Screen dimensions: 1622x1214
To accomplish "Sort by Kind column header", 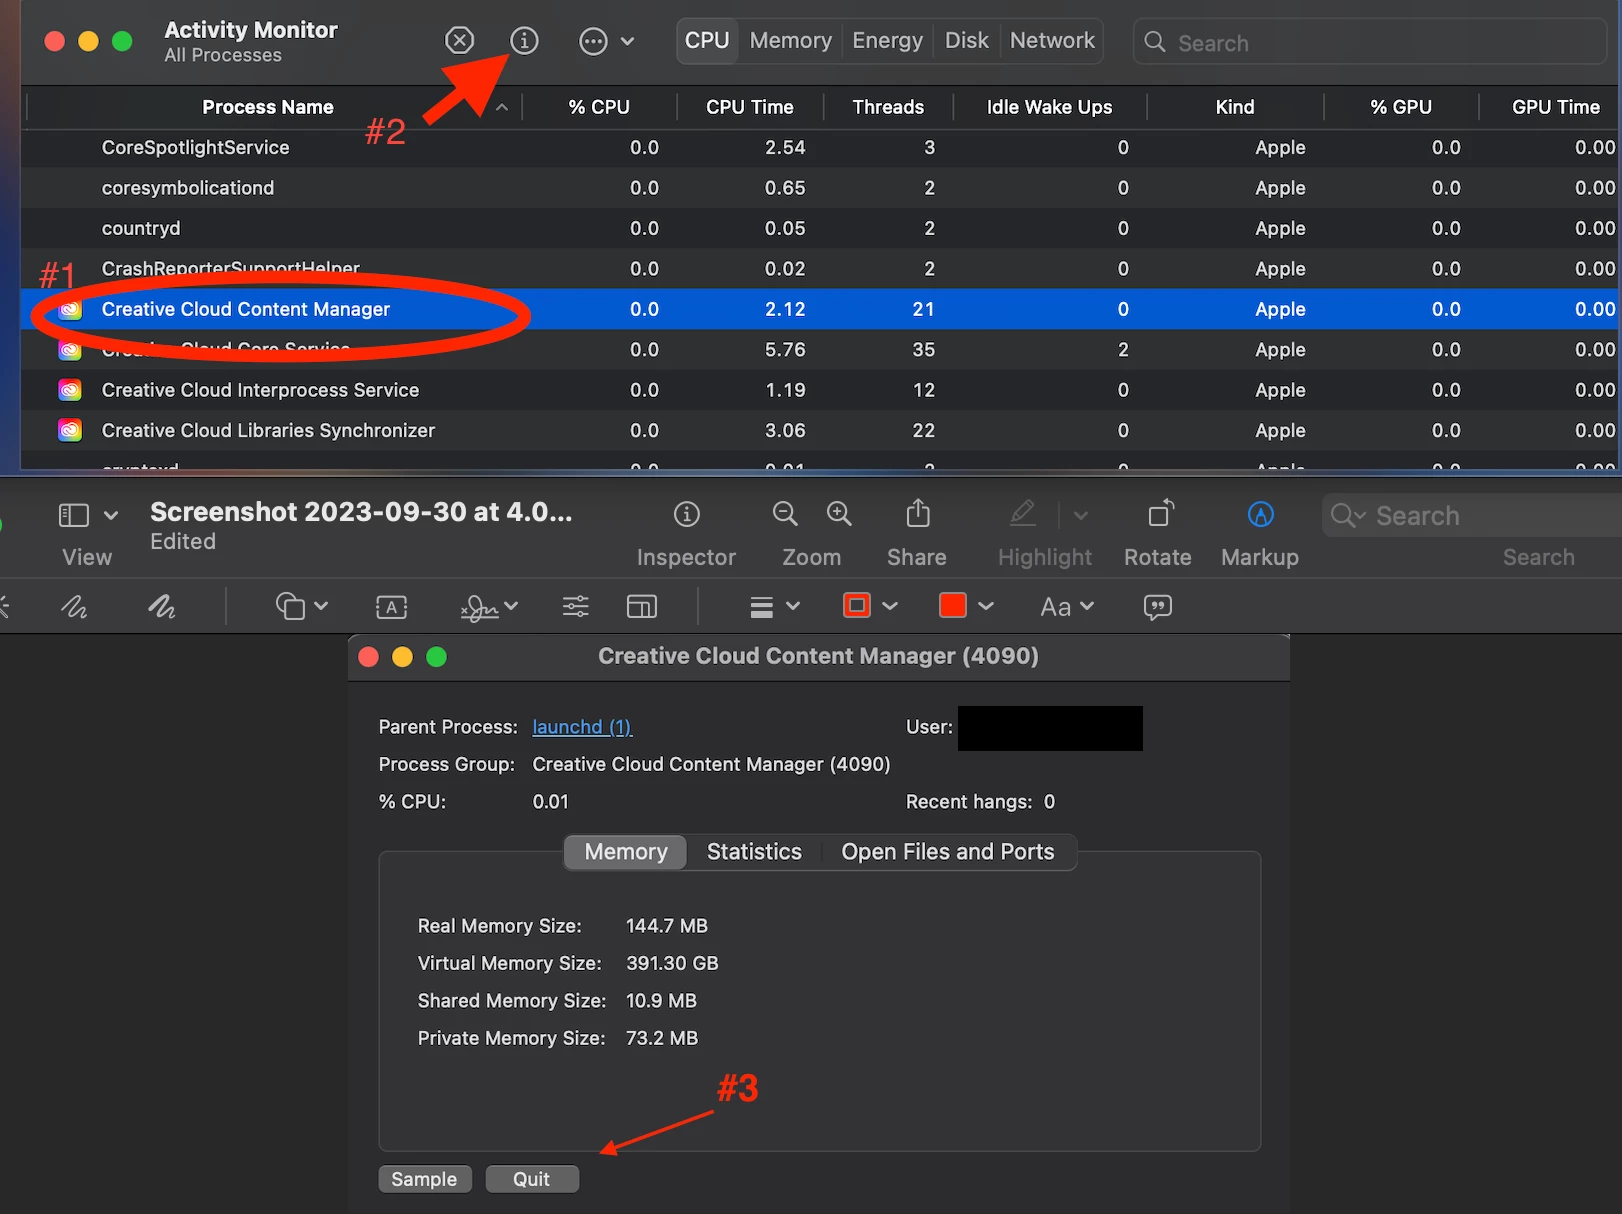I will [x=1235, y=107].
